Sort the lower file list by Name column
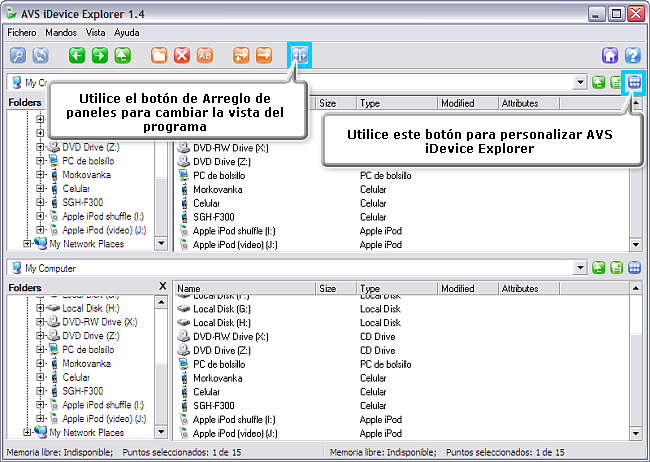 coord(245,288)
